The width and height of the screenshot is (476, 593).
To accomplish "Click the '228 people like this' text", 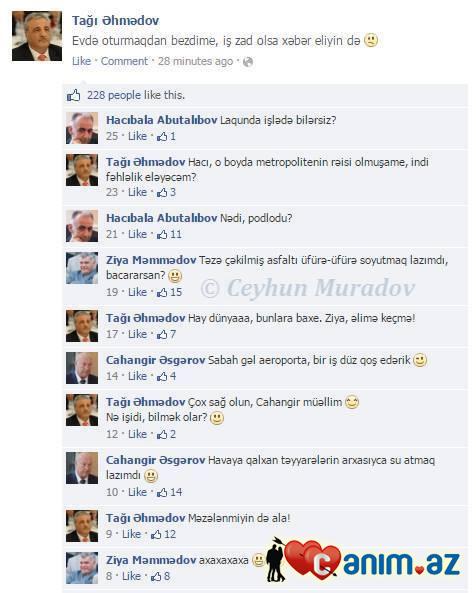I will 136,95.
